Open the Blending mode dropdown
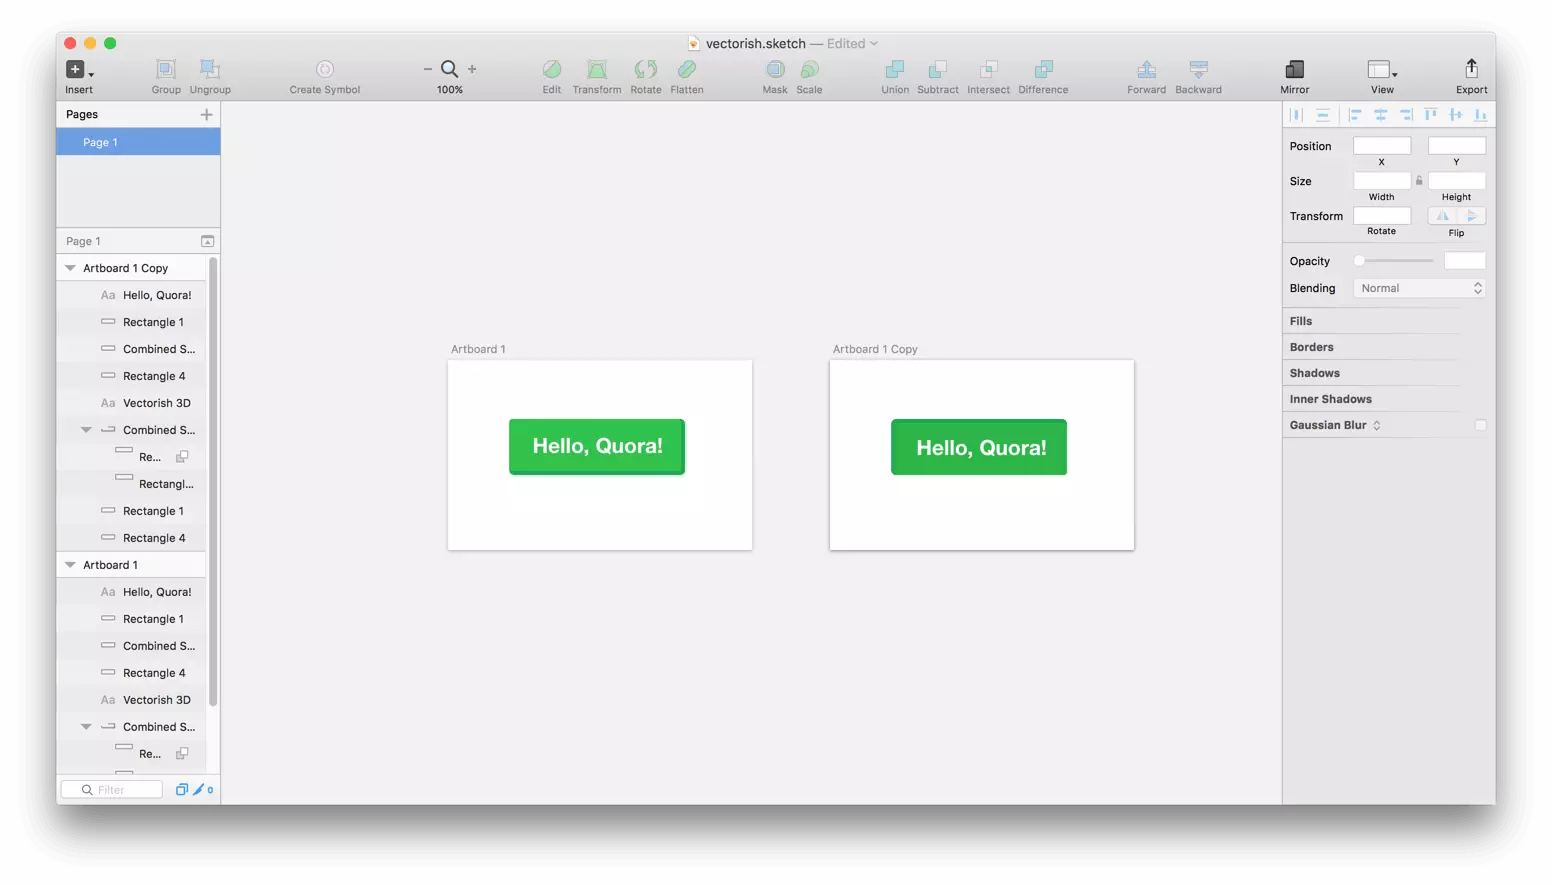This screenshot has width=1552, height=885. (x=1419, y=288)
